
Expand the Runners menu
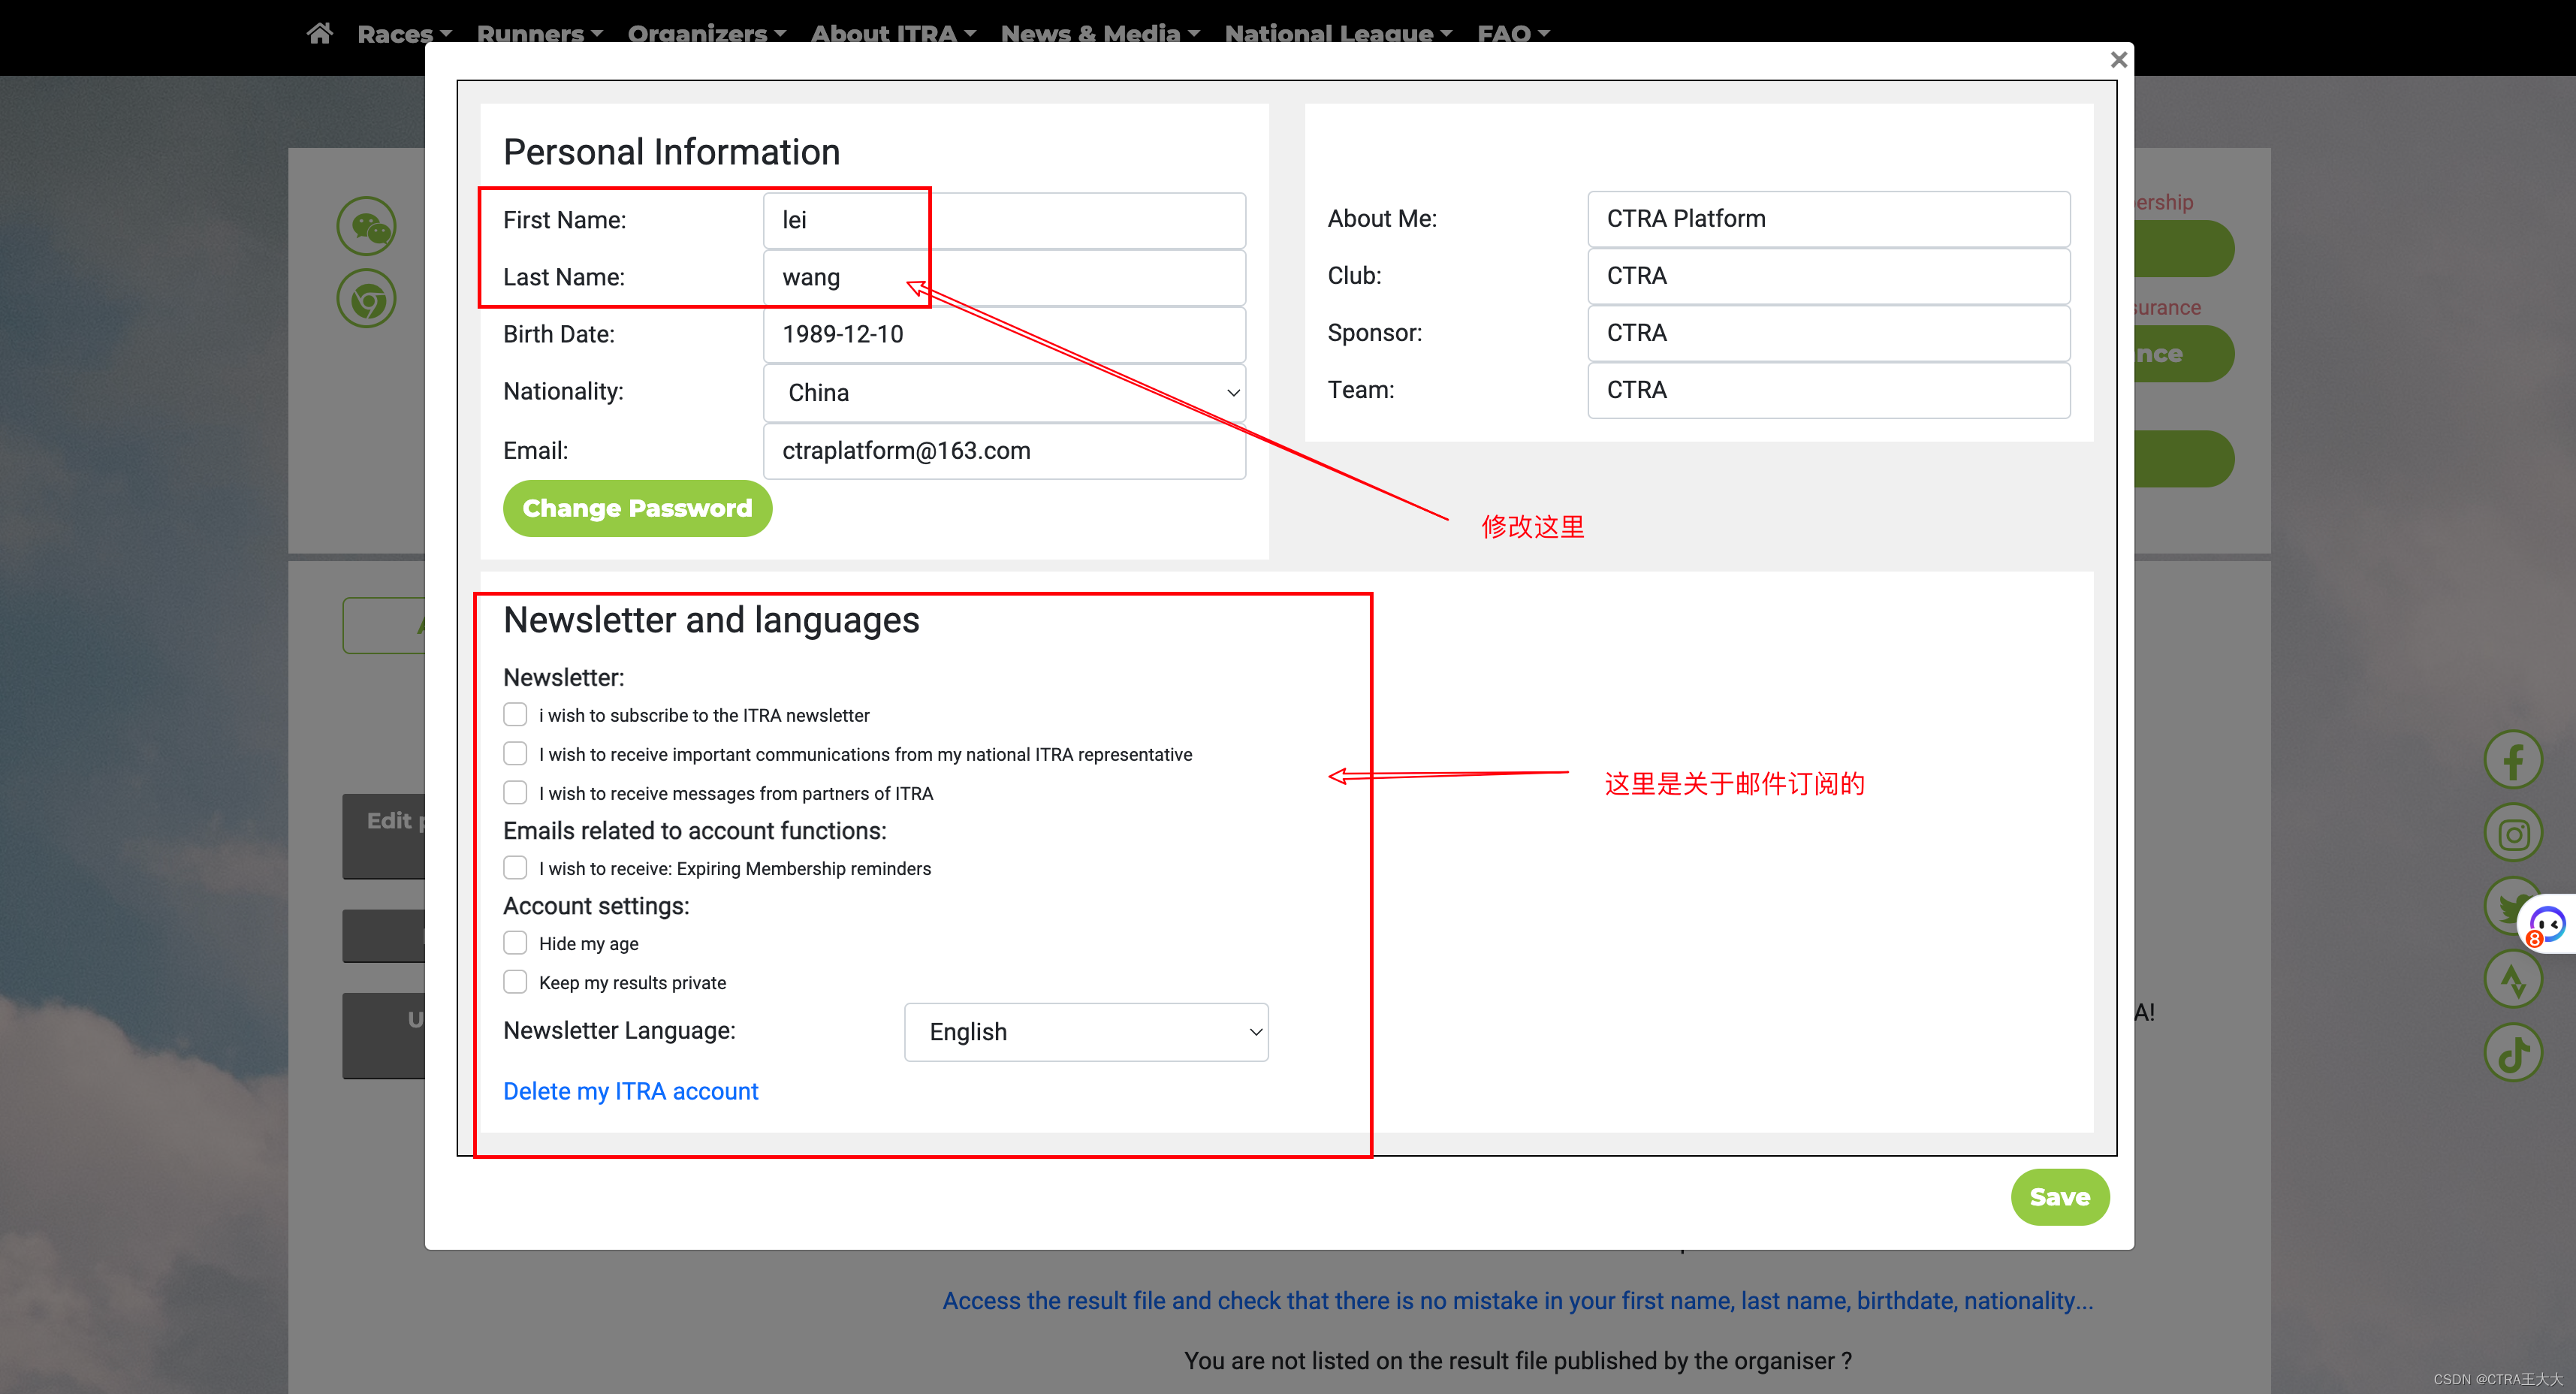click(x=539, y=33)
